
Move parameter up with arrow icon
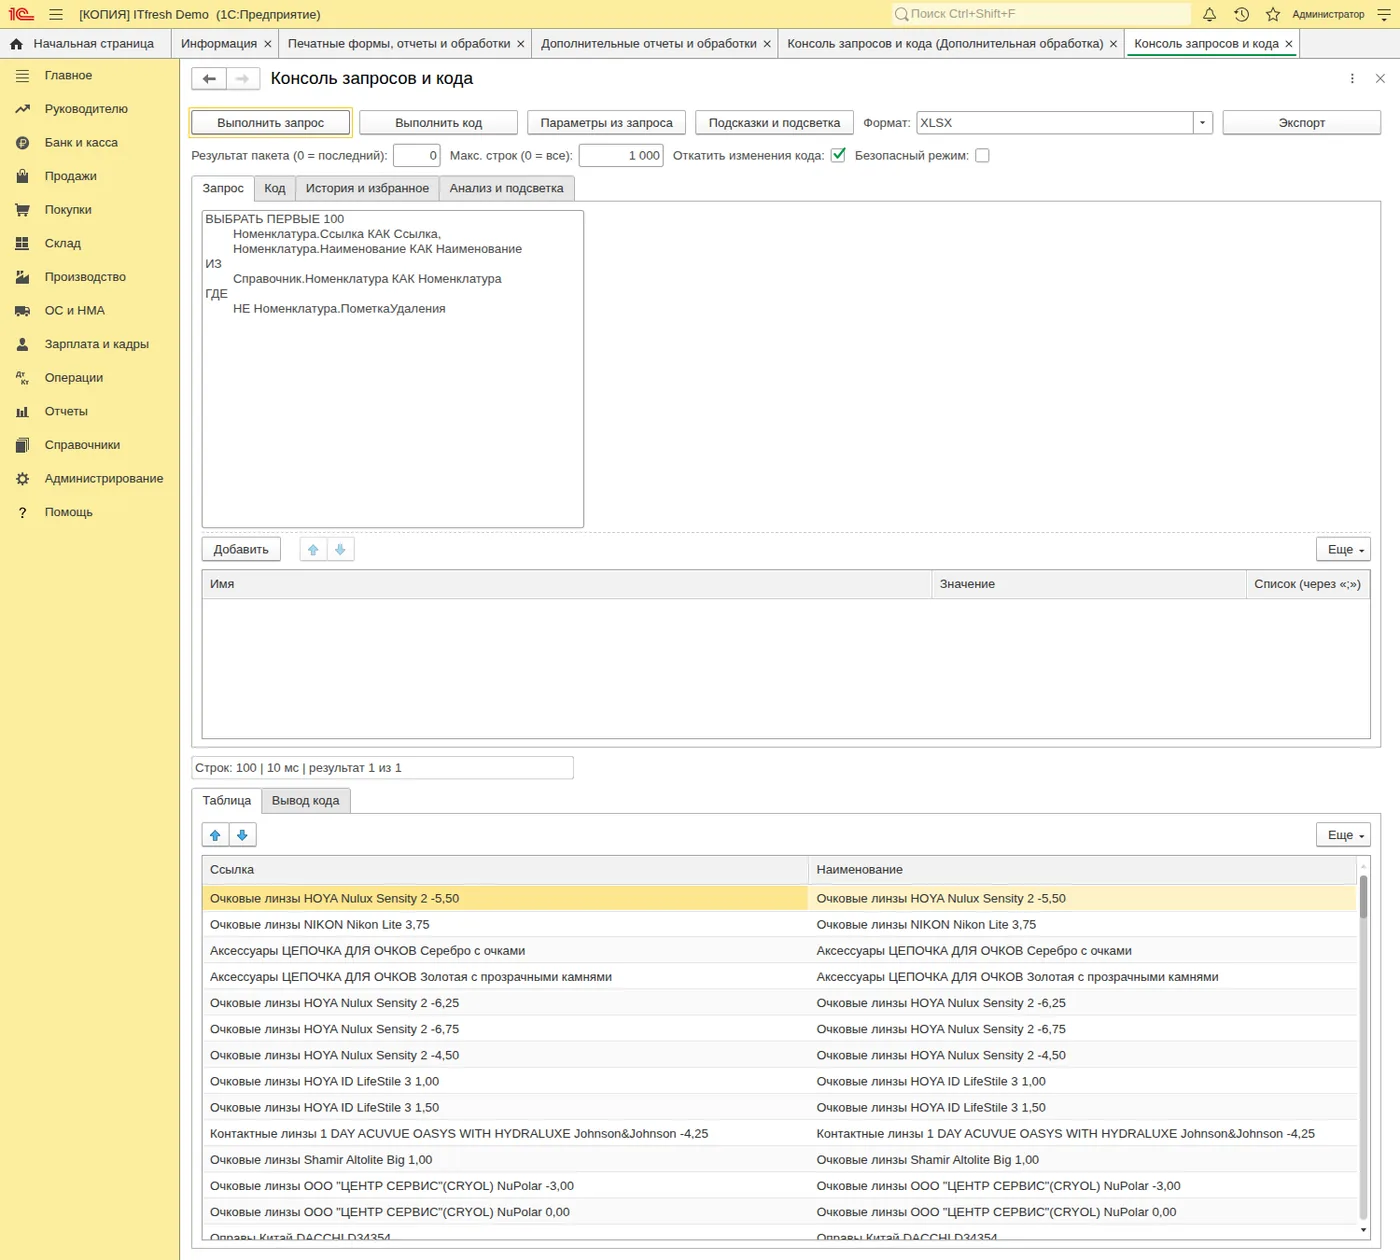(313, 549)
